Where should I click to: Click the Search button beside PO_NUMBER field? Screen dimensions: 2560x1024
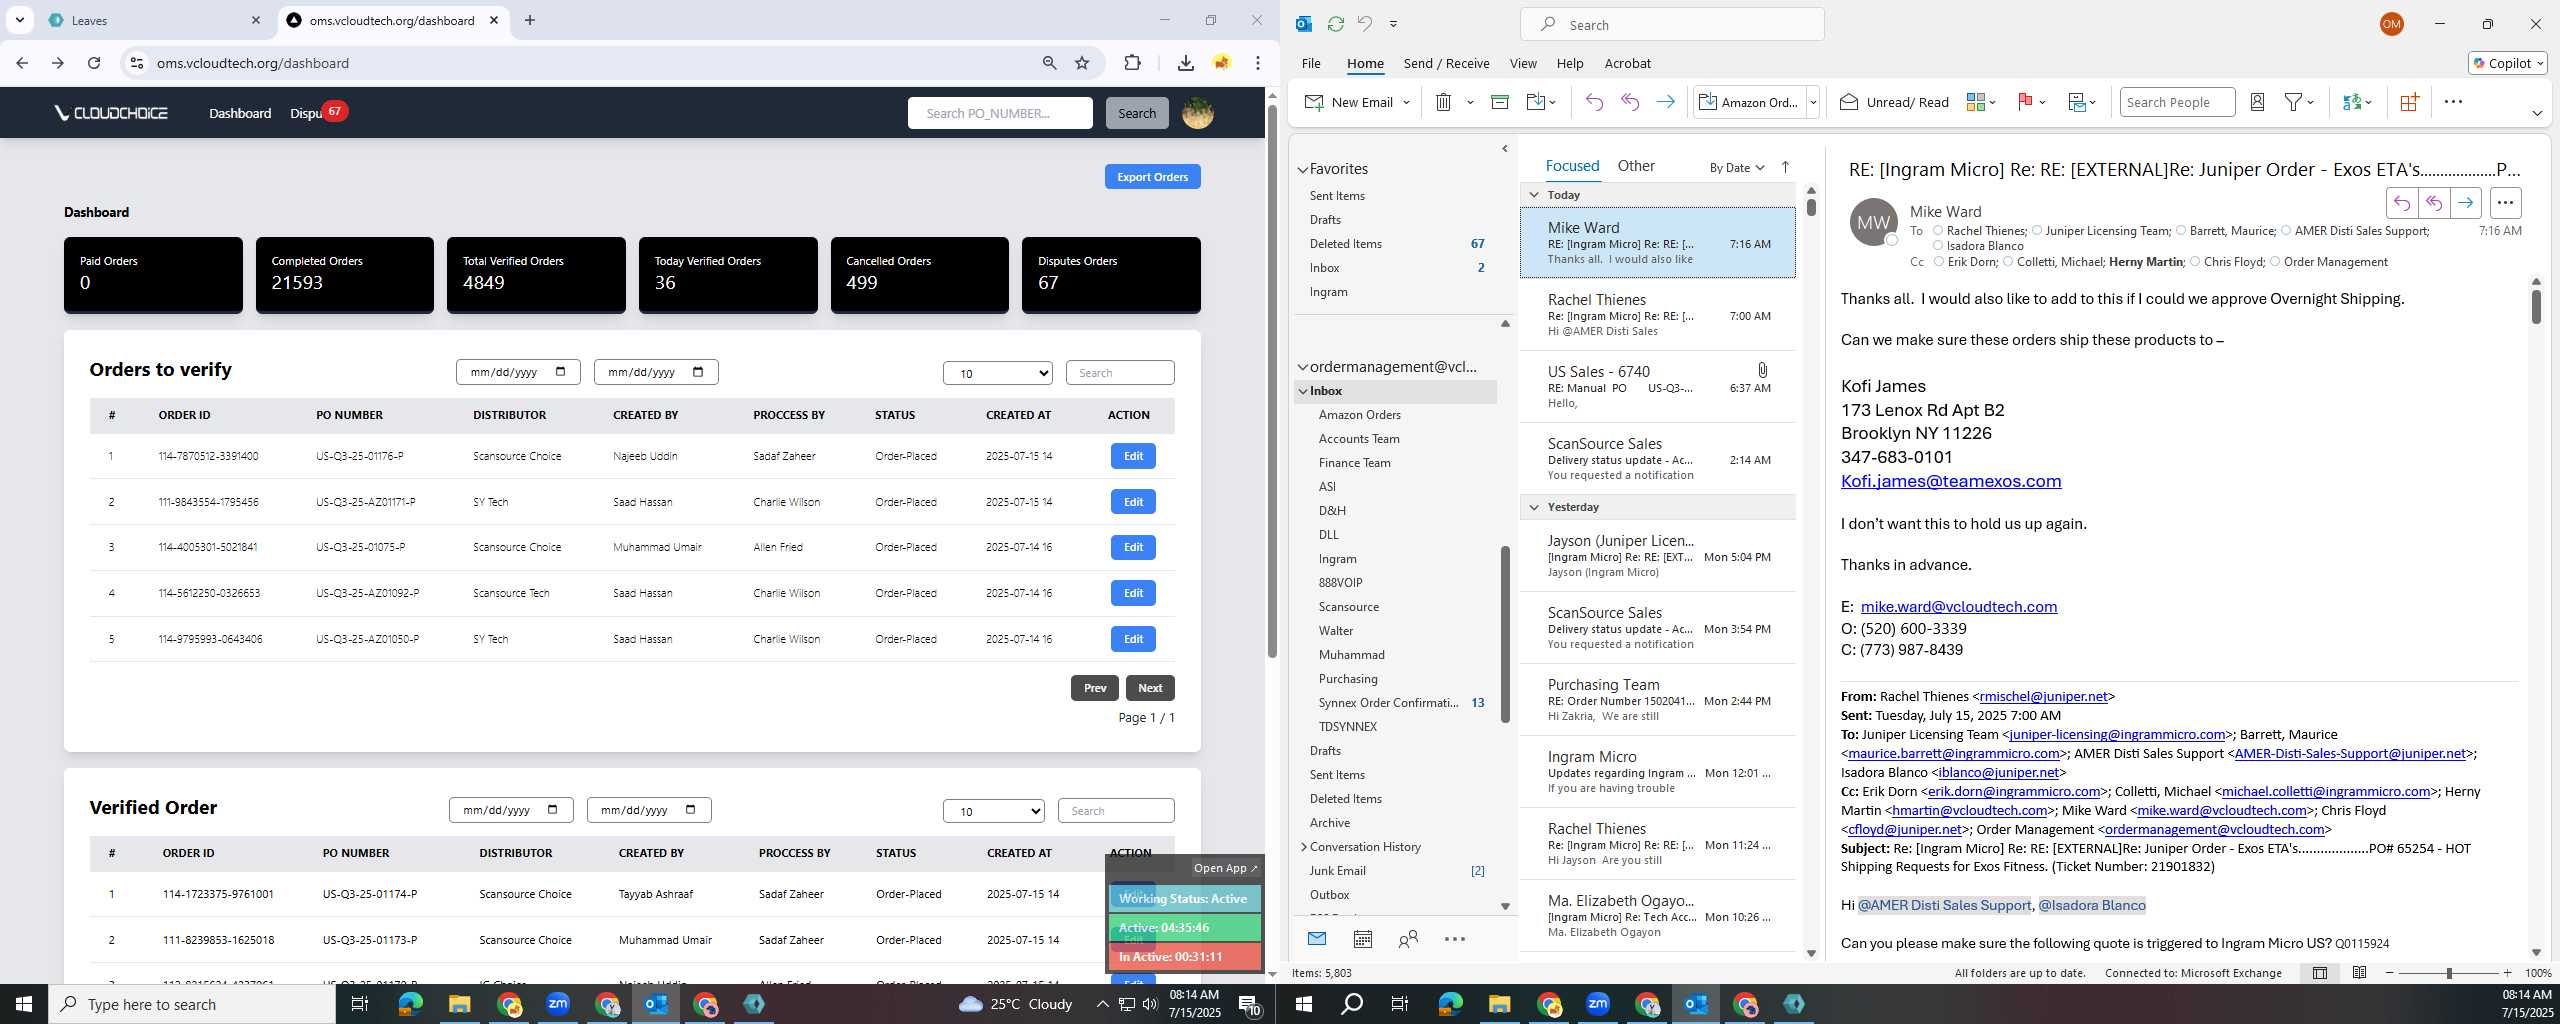coord(1136,113)
